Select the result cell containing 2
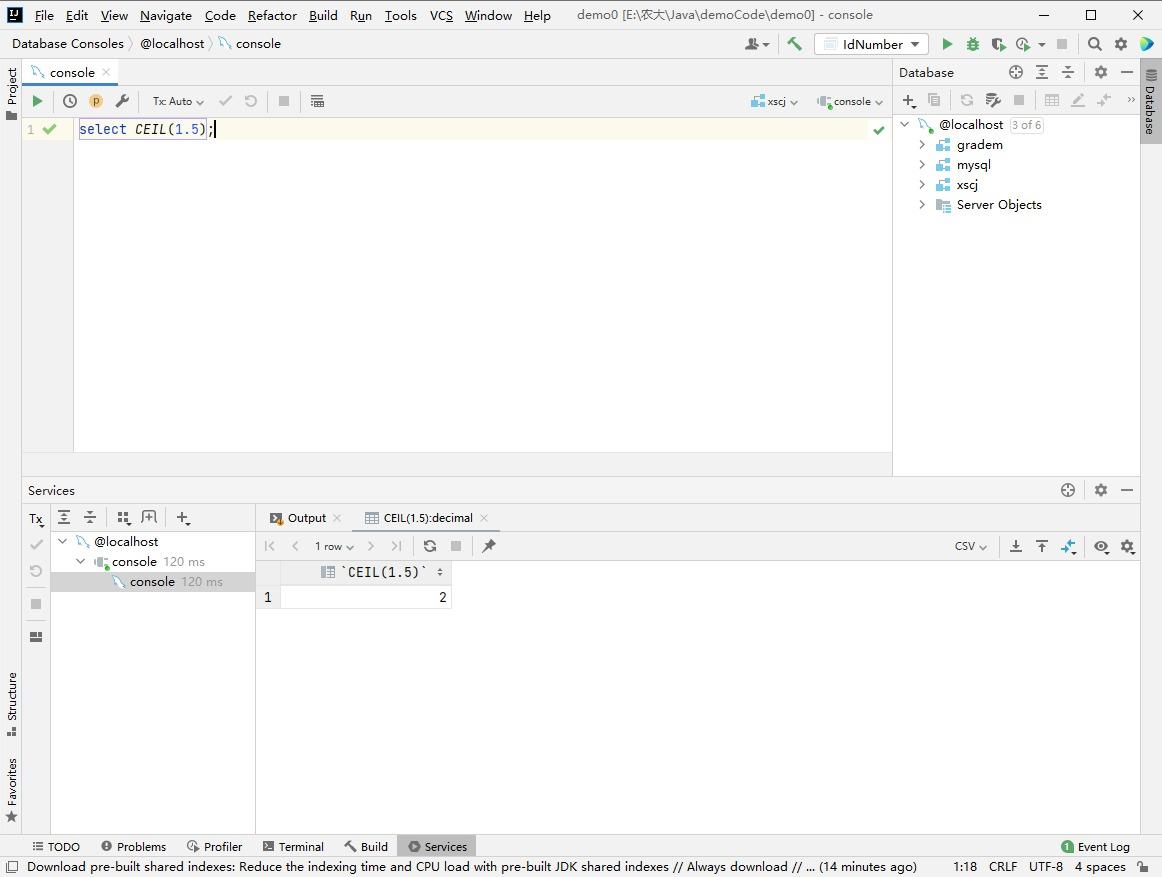 (366, 597)
